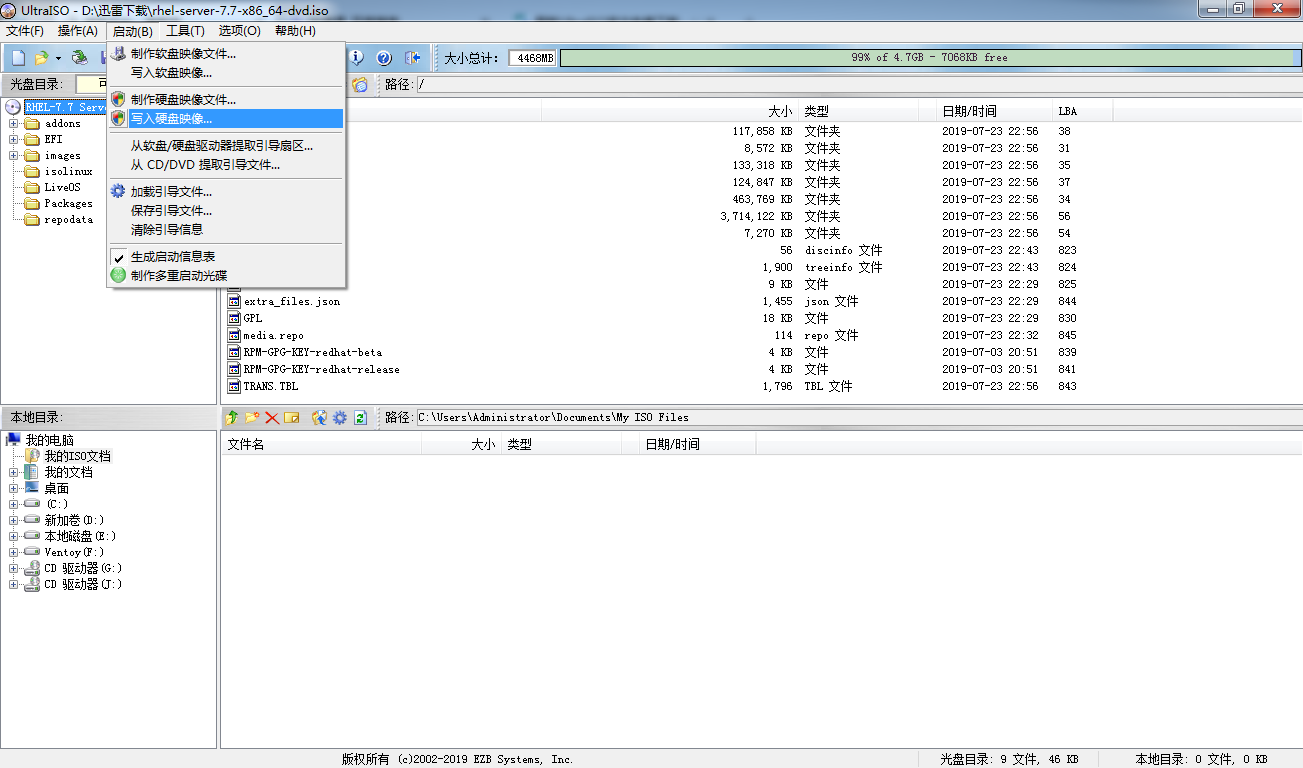The image size is (1303, 768).
Task: Click the gear icon beside 加载引导文件
Action: pyautogui.click(x=119, y=192)
